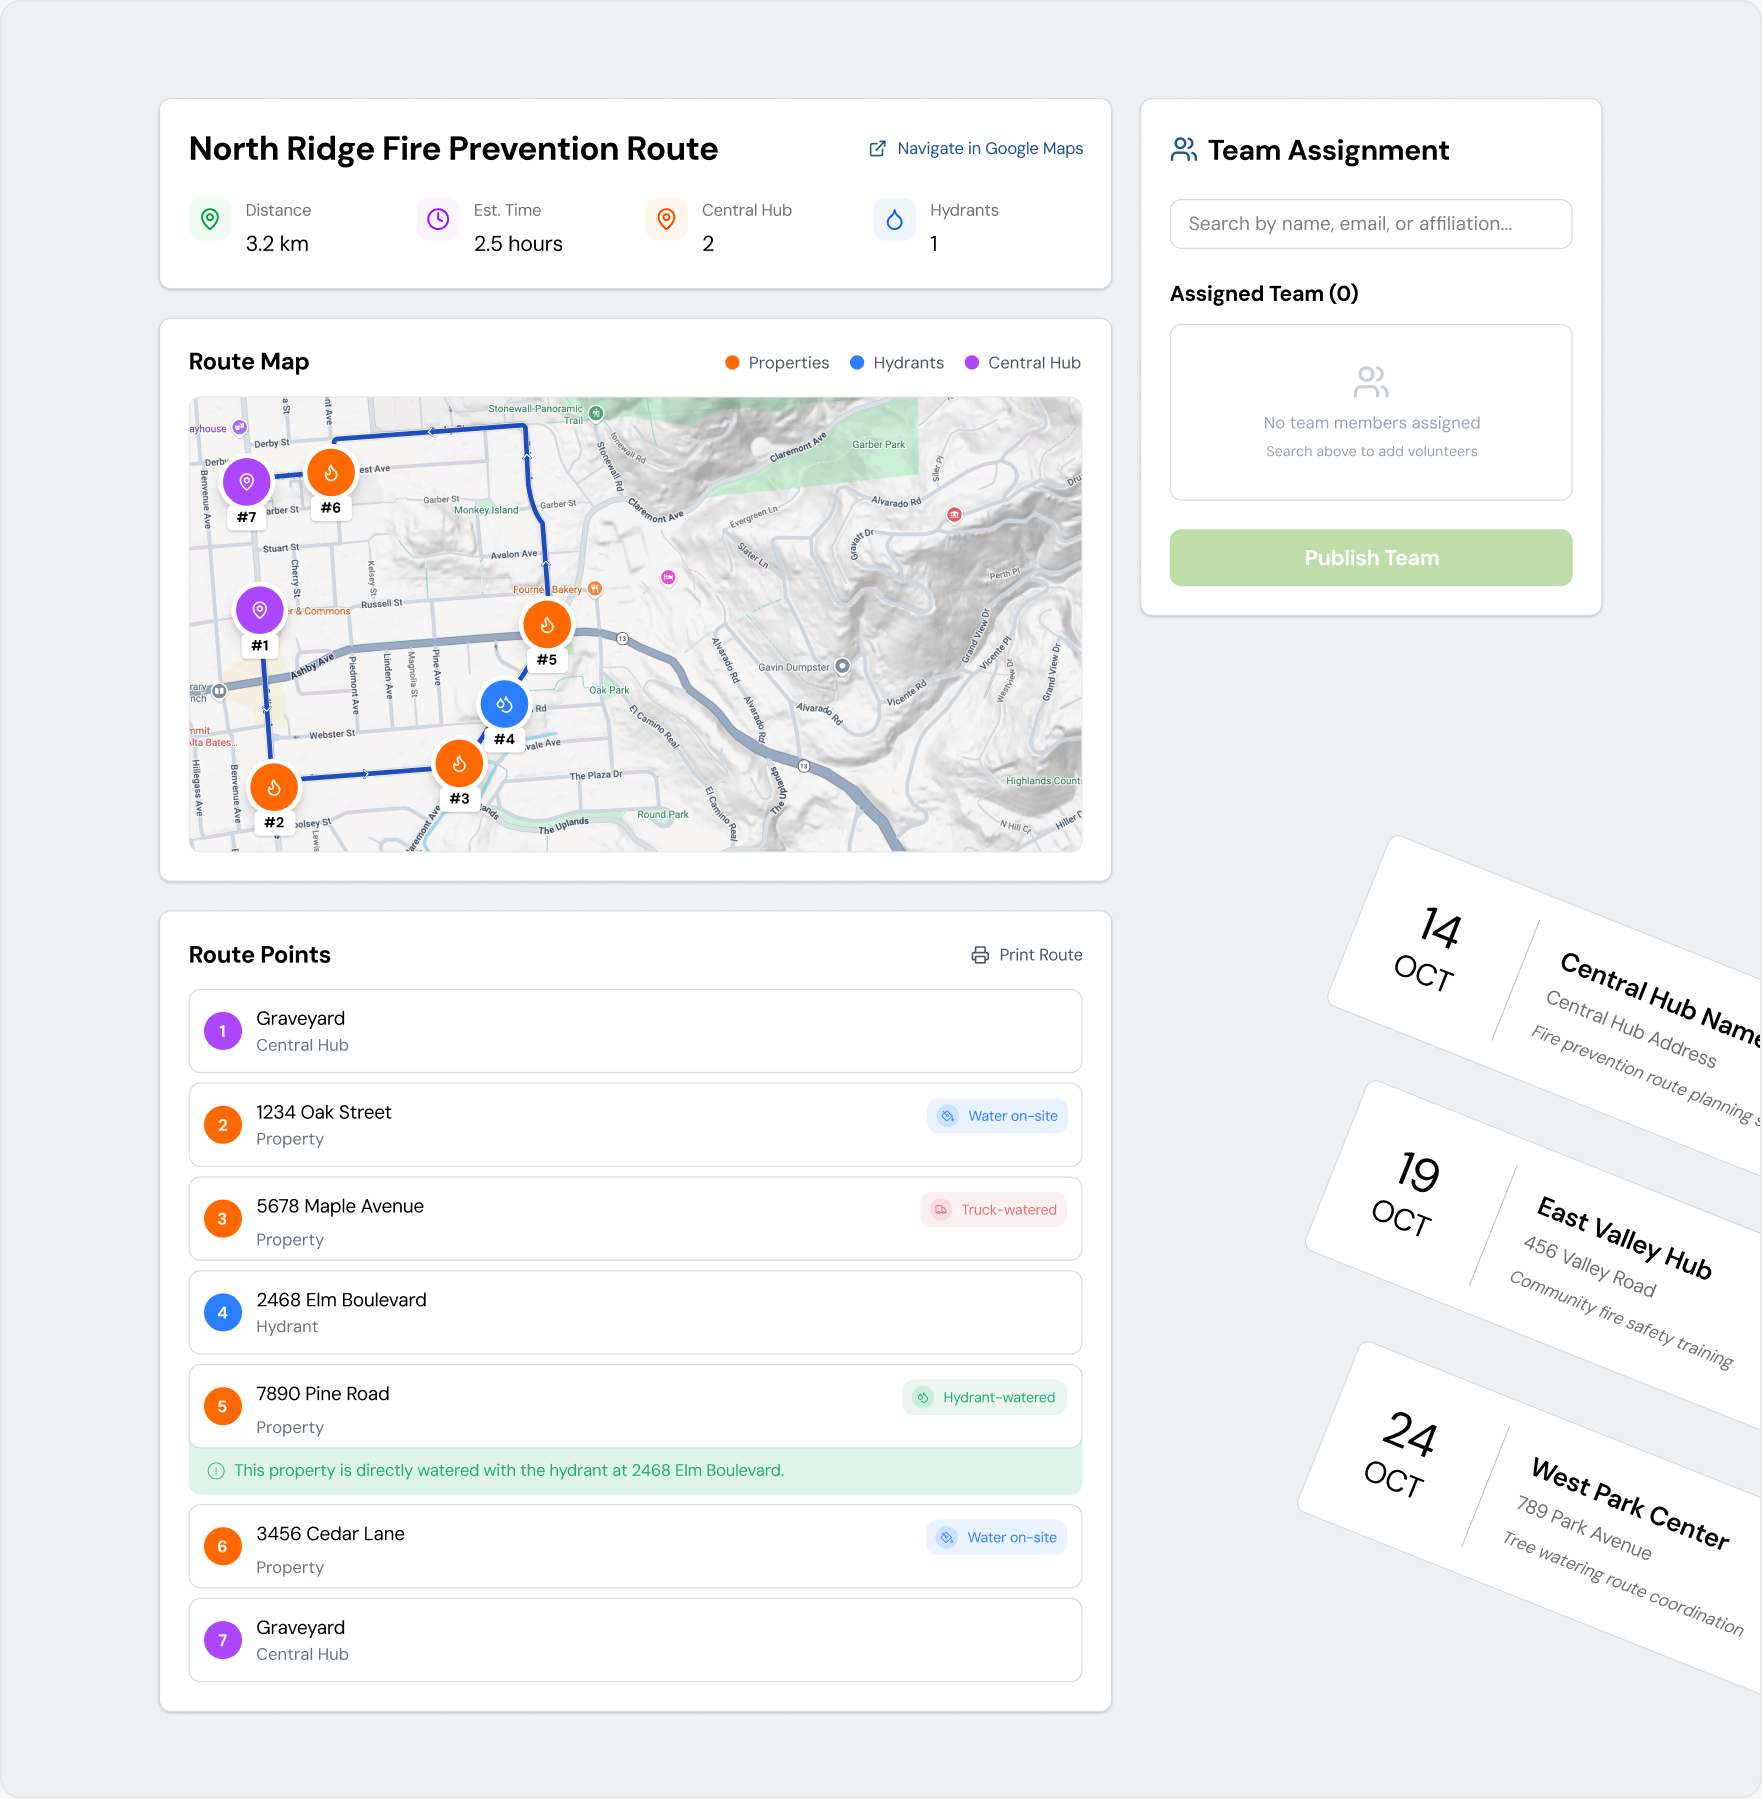Click the Truck-watered badge
Image resolution: width=1762 pixels, height=1799 pixels.
[x=994, y=1210]
